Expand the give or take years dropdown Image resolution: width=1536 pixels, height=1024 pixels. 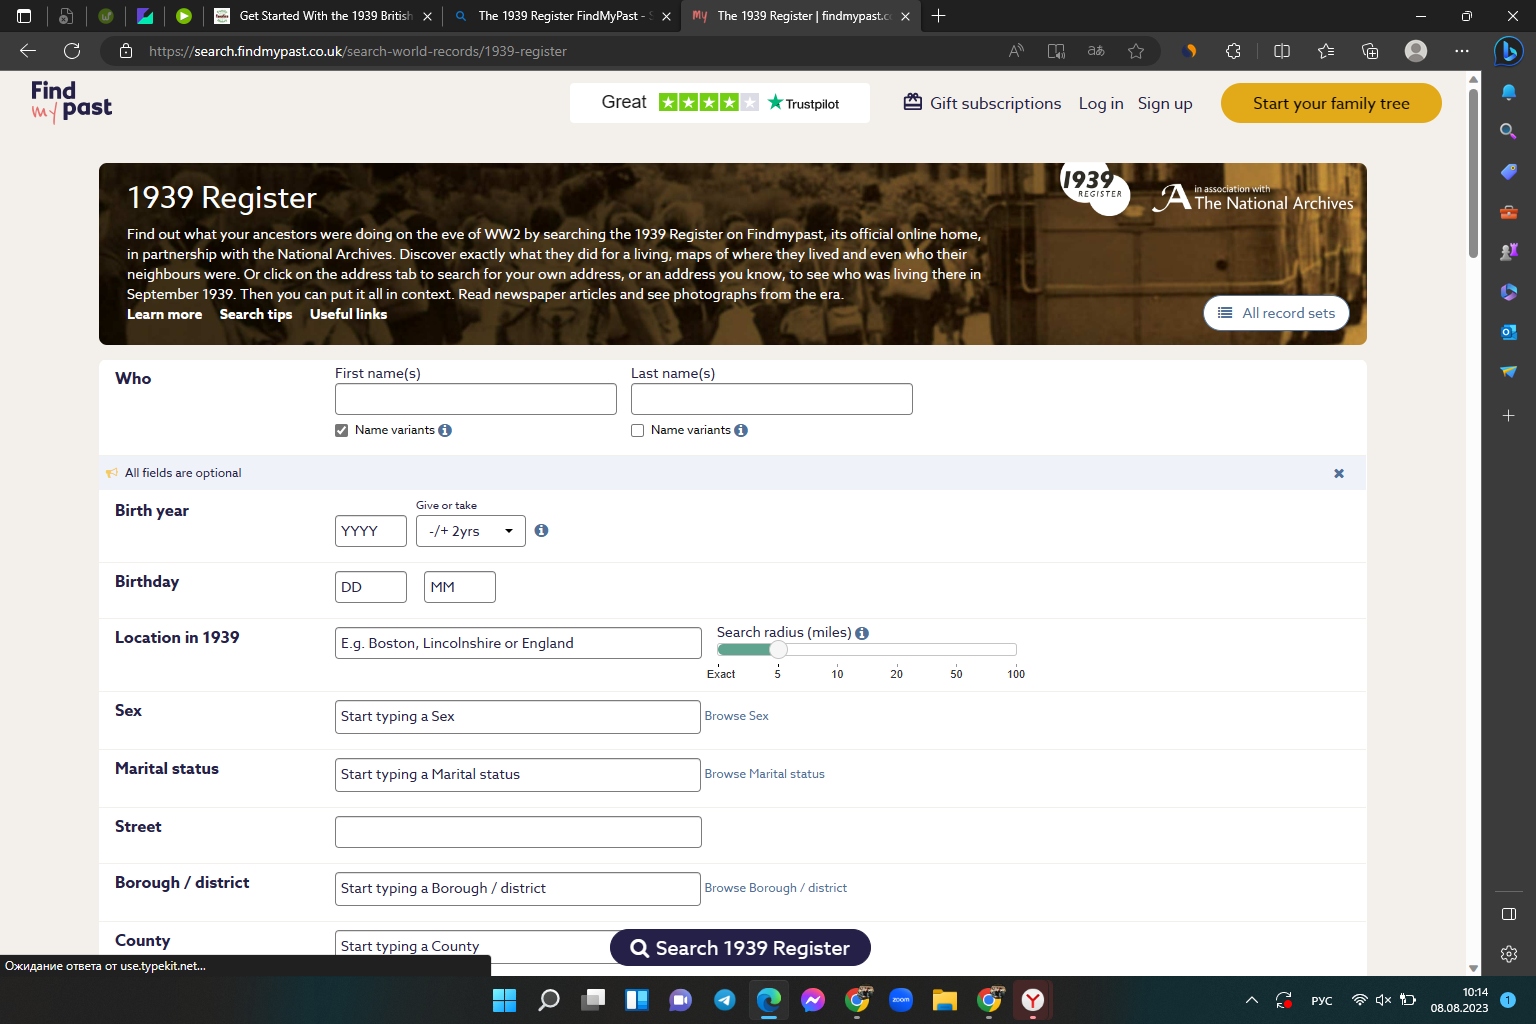(471, 531)
